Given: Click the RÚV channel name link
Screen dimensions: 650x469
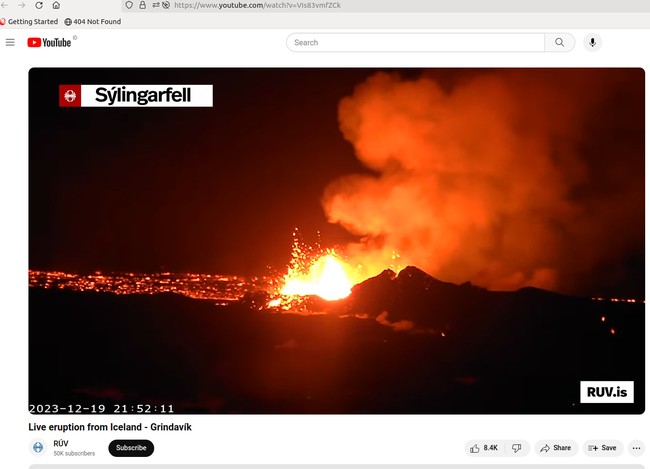Looking at the screenshot, I should click(61, 443).
